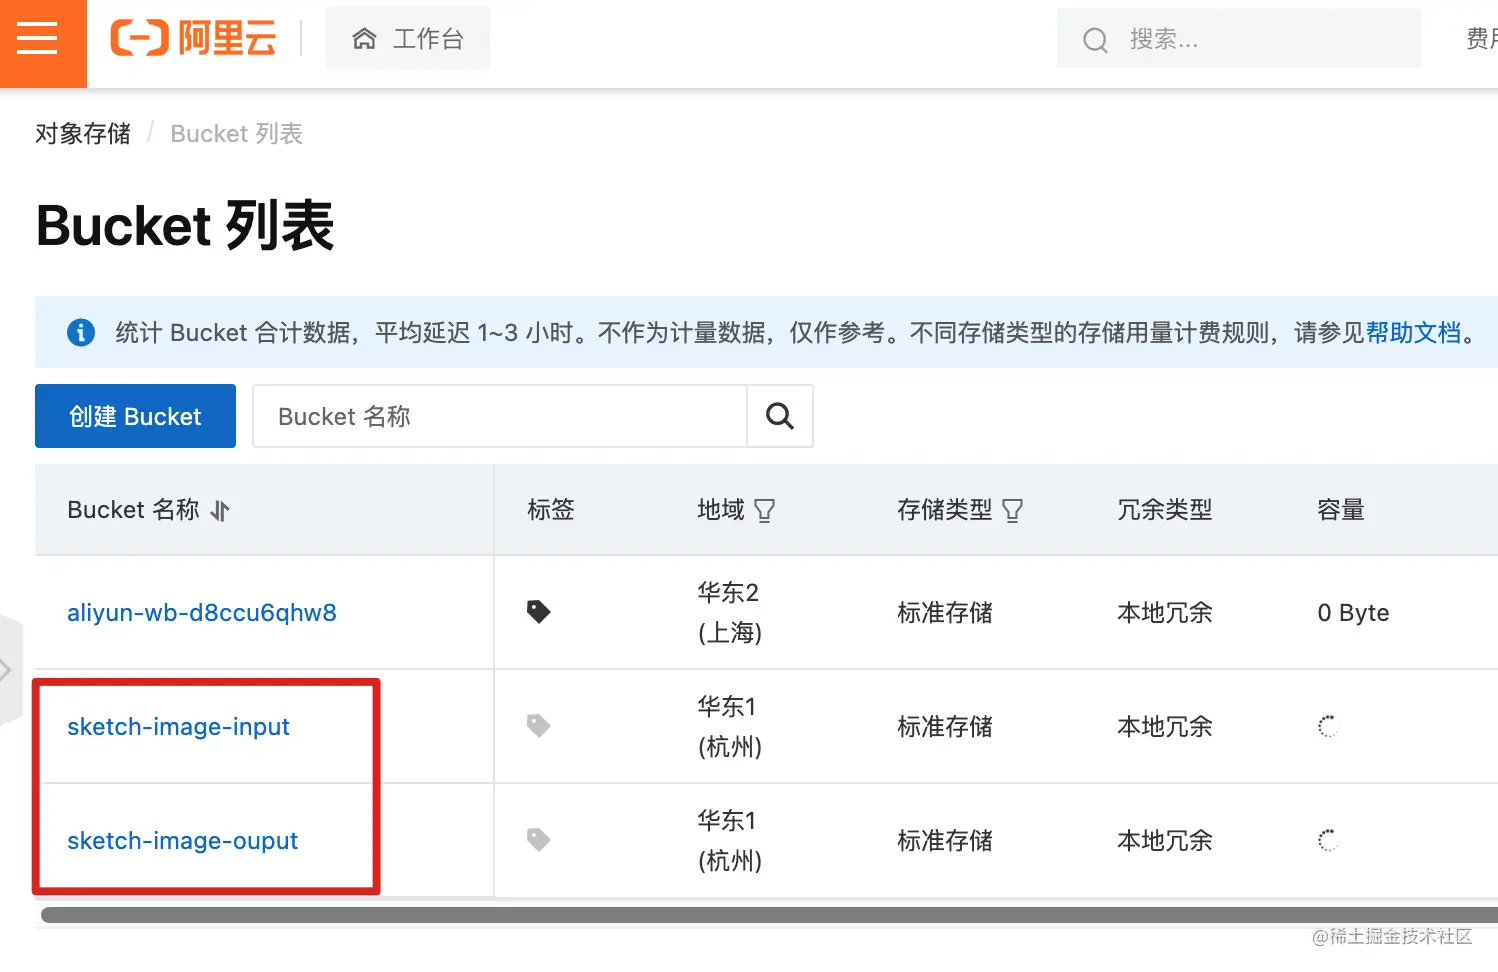Open the 存储类型 storage type filter funnel
The height and width of the screenshot is (972, 1498).
[1012, 511]
